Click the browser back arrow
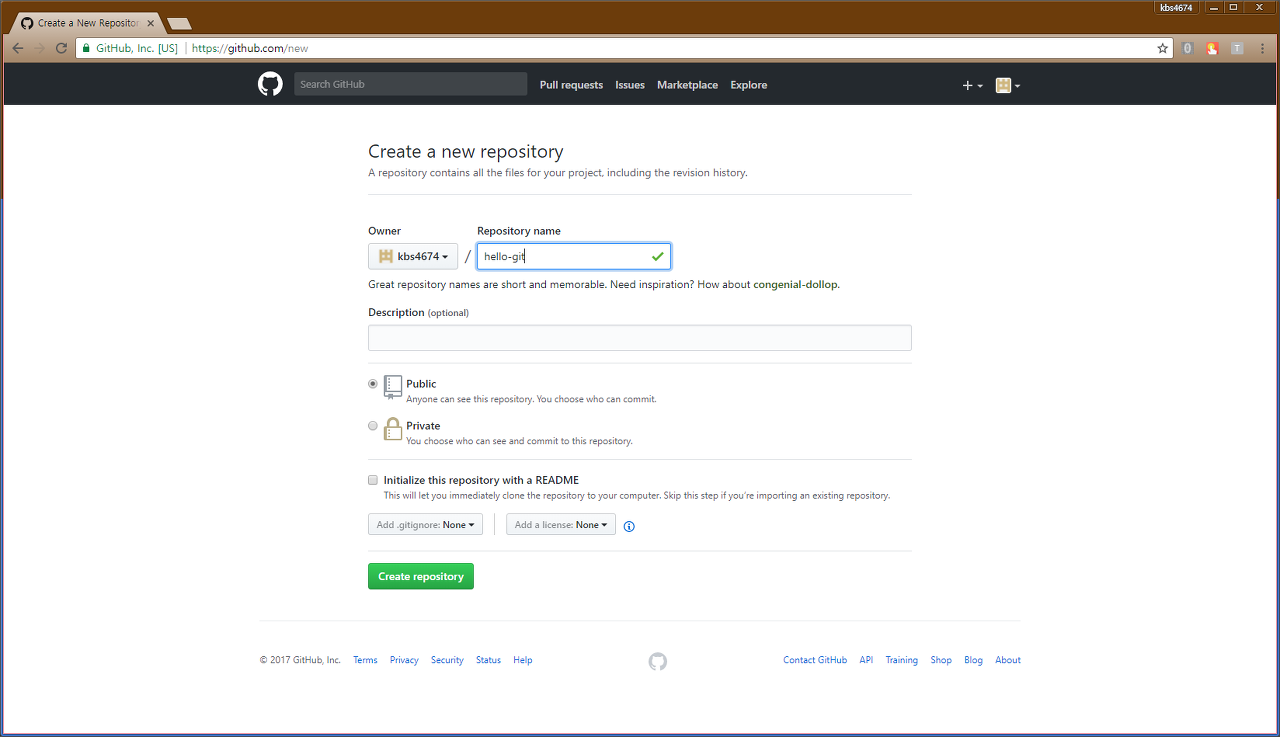1280x737 pixels. (18, 48)
